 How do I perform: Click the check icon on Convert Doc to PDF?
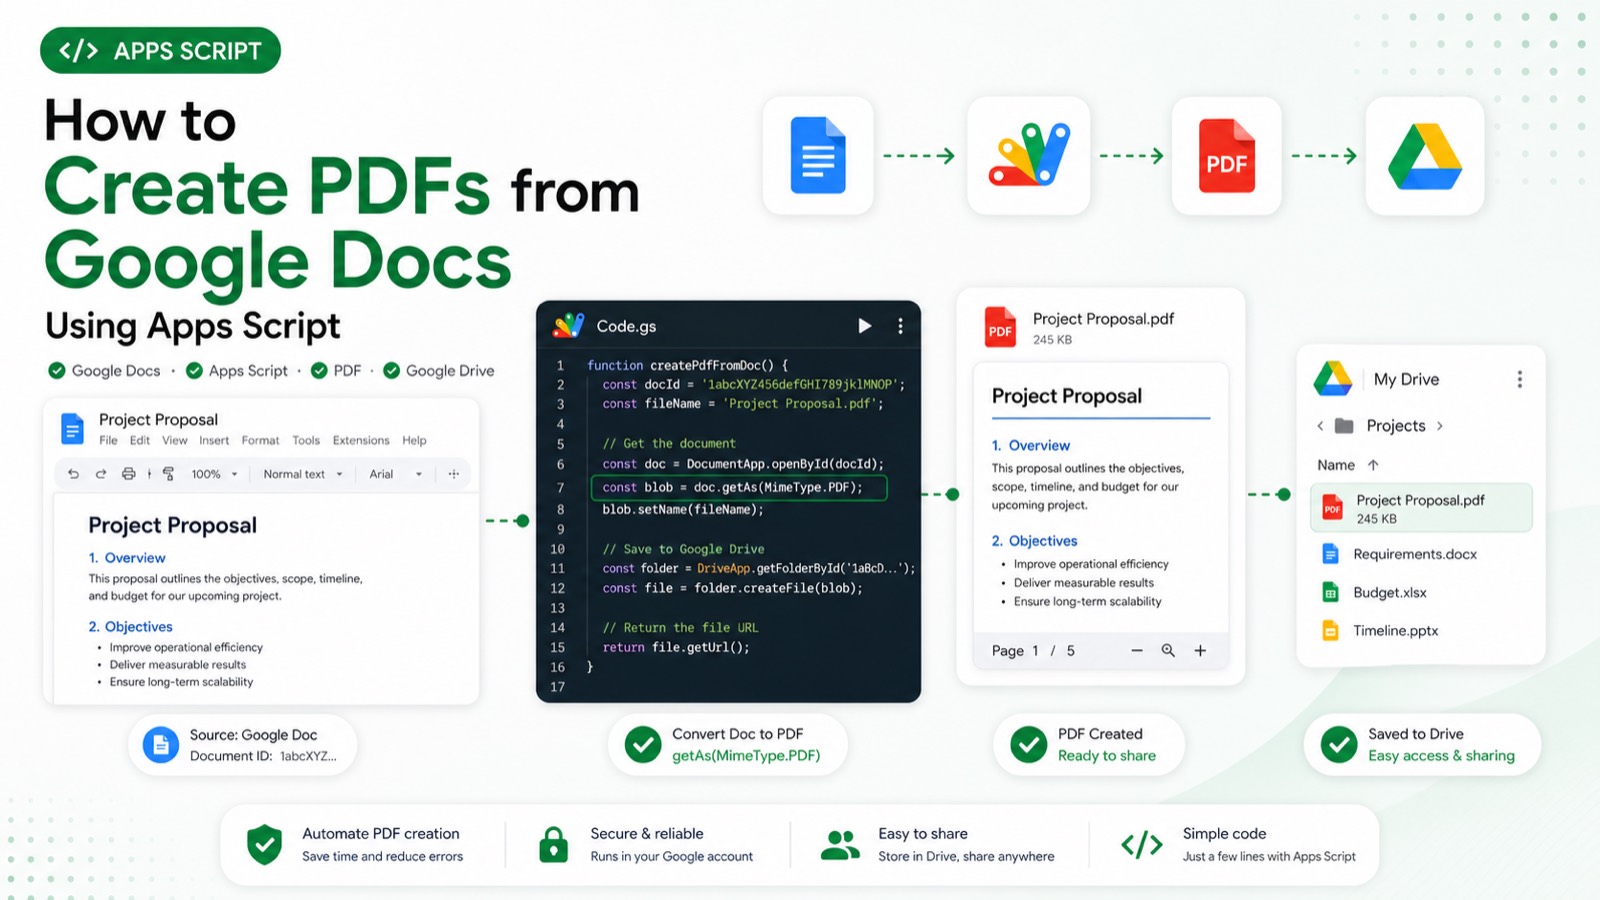click(x=643, y=744)
